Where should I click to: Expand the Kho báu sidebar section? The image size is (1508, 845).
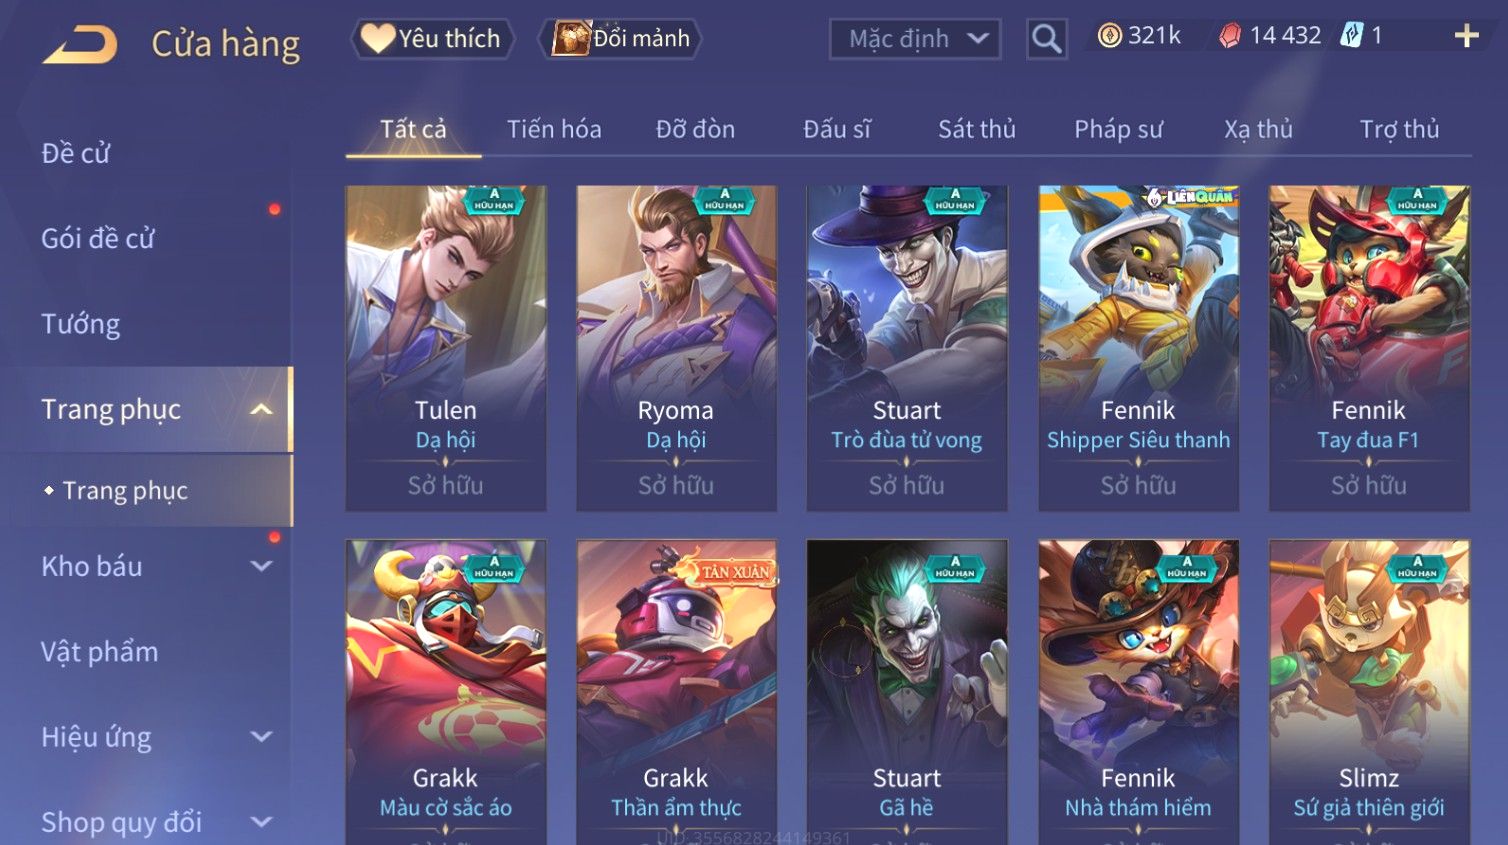[x=261, y=566]
